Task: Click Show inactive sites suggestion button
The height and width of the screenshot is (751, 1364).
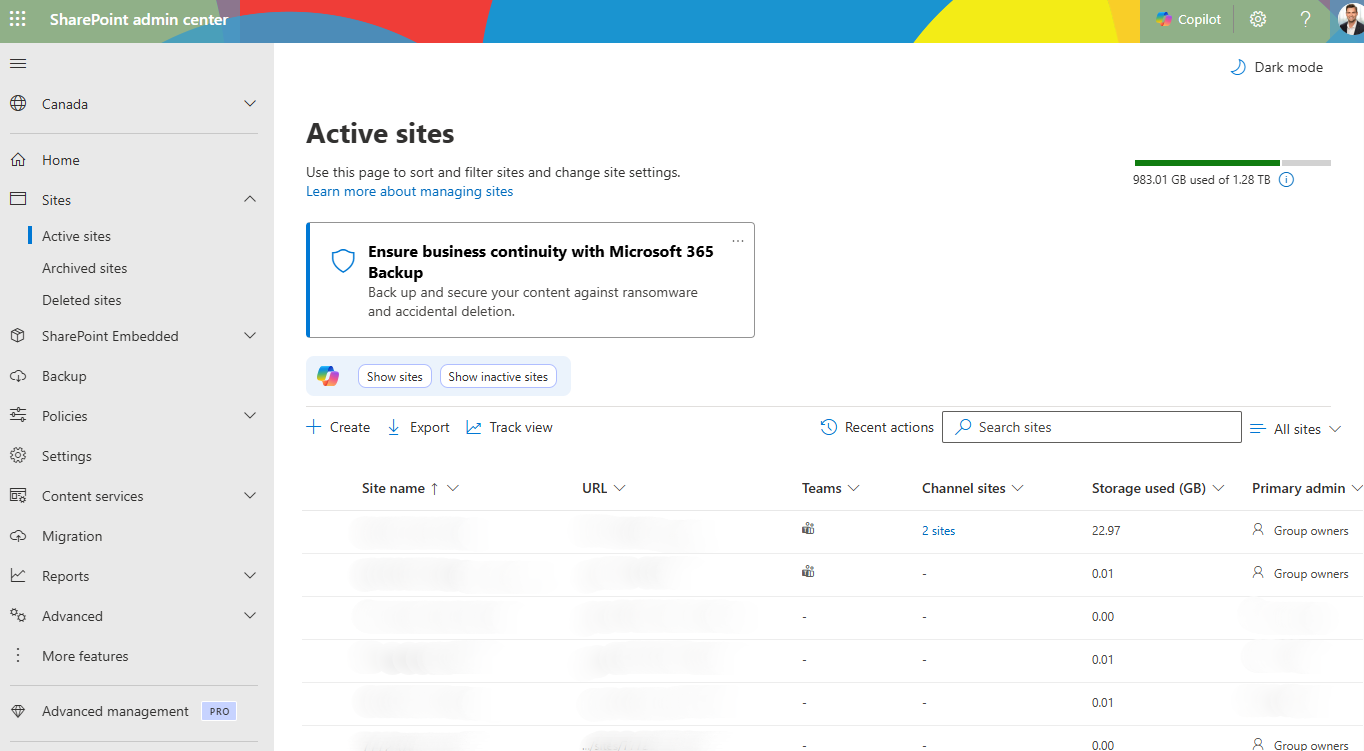Action: click(x=498, y=377)
